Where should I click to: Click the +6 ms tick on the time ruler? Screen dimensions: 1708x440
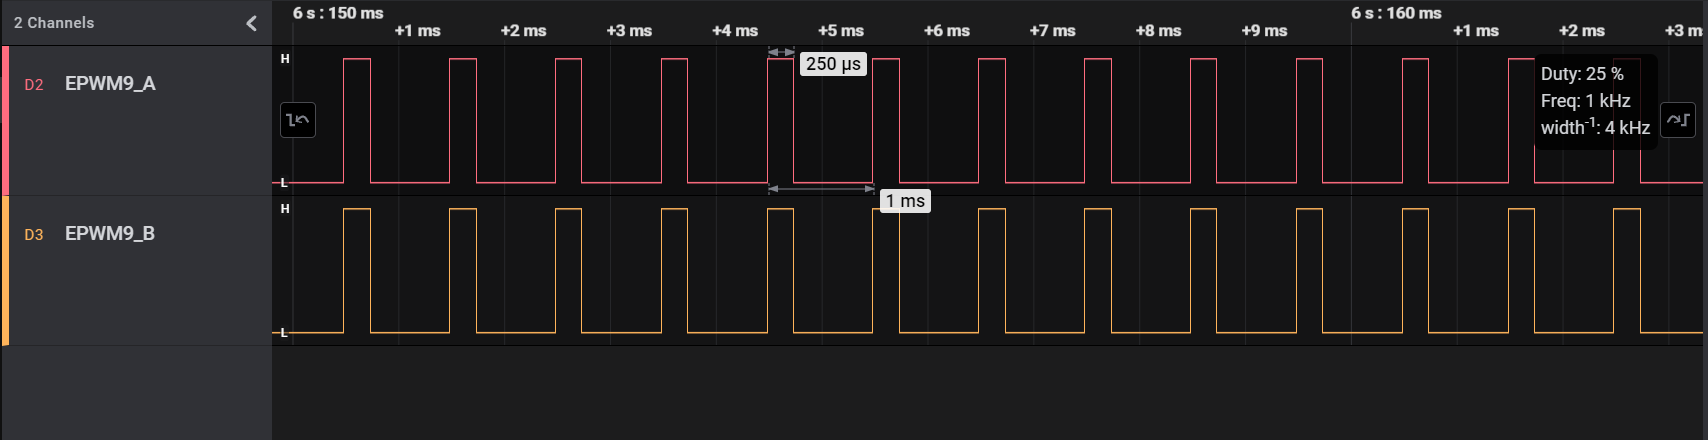(946, 31)
